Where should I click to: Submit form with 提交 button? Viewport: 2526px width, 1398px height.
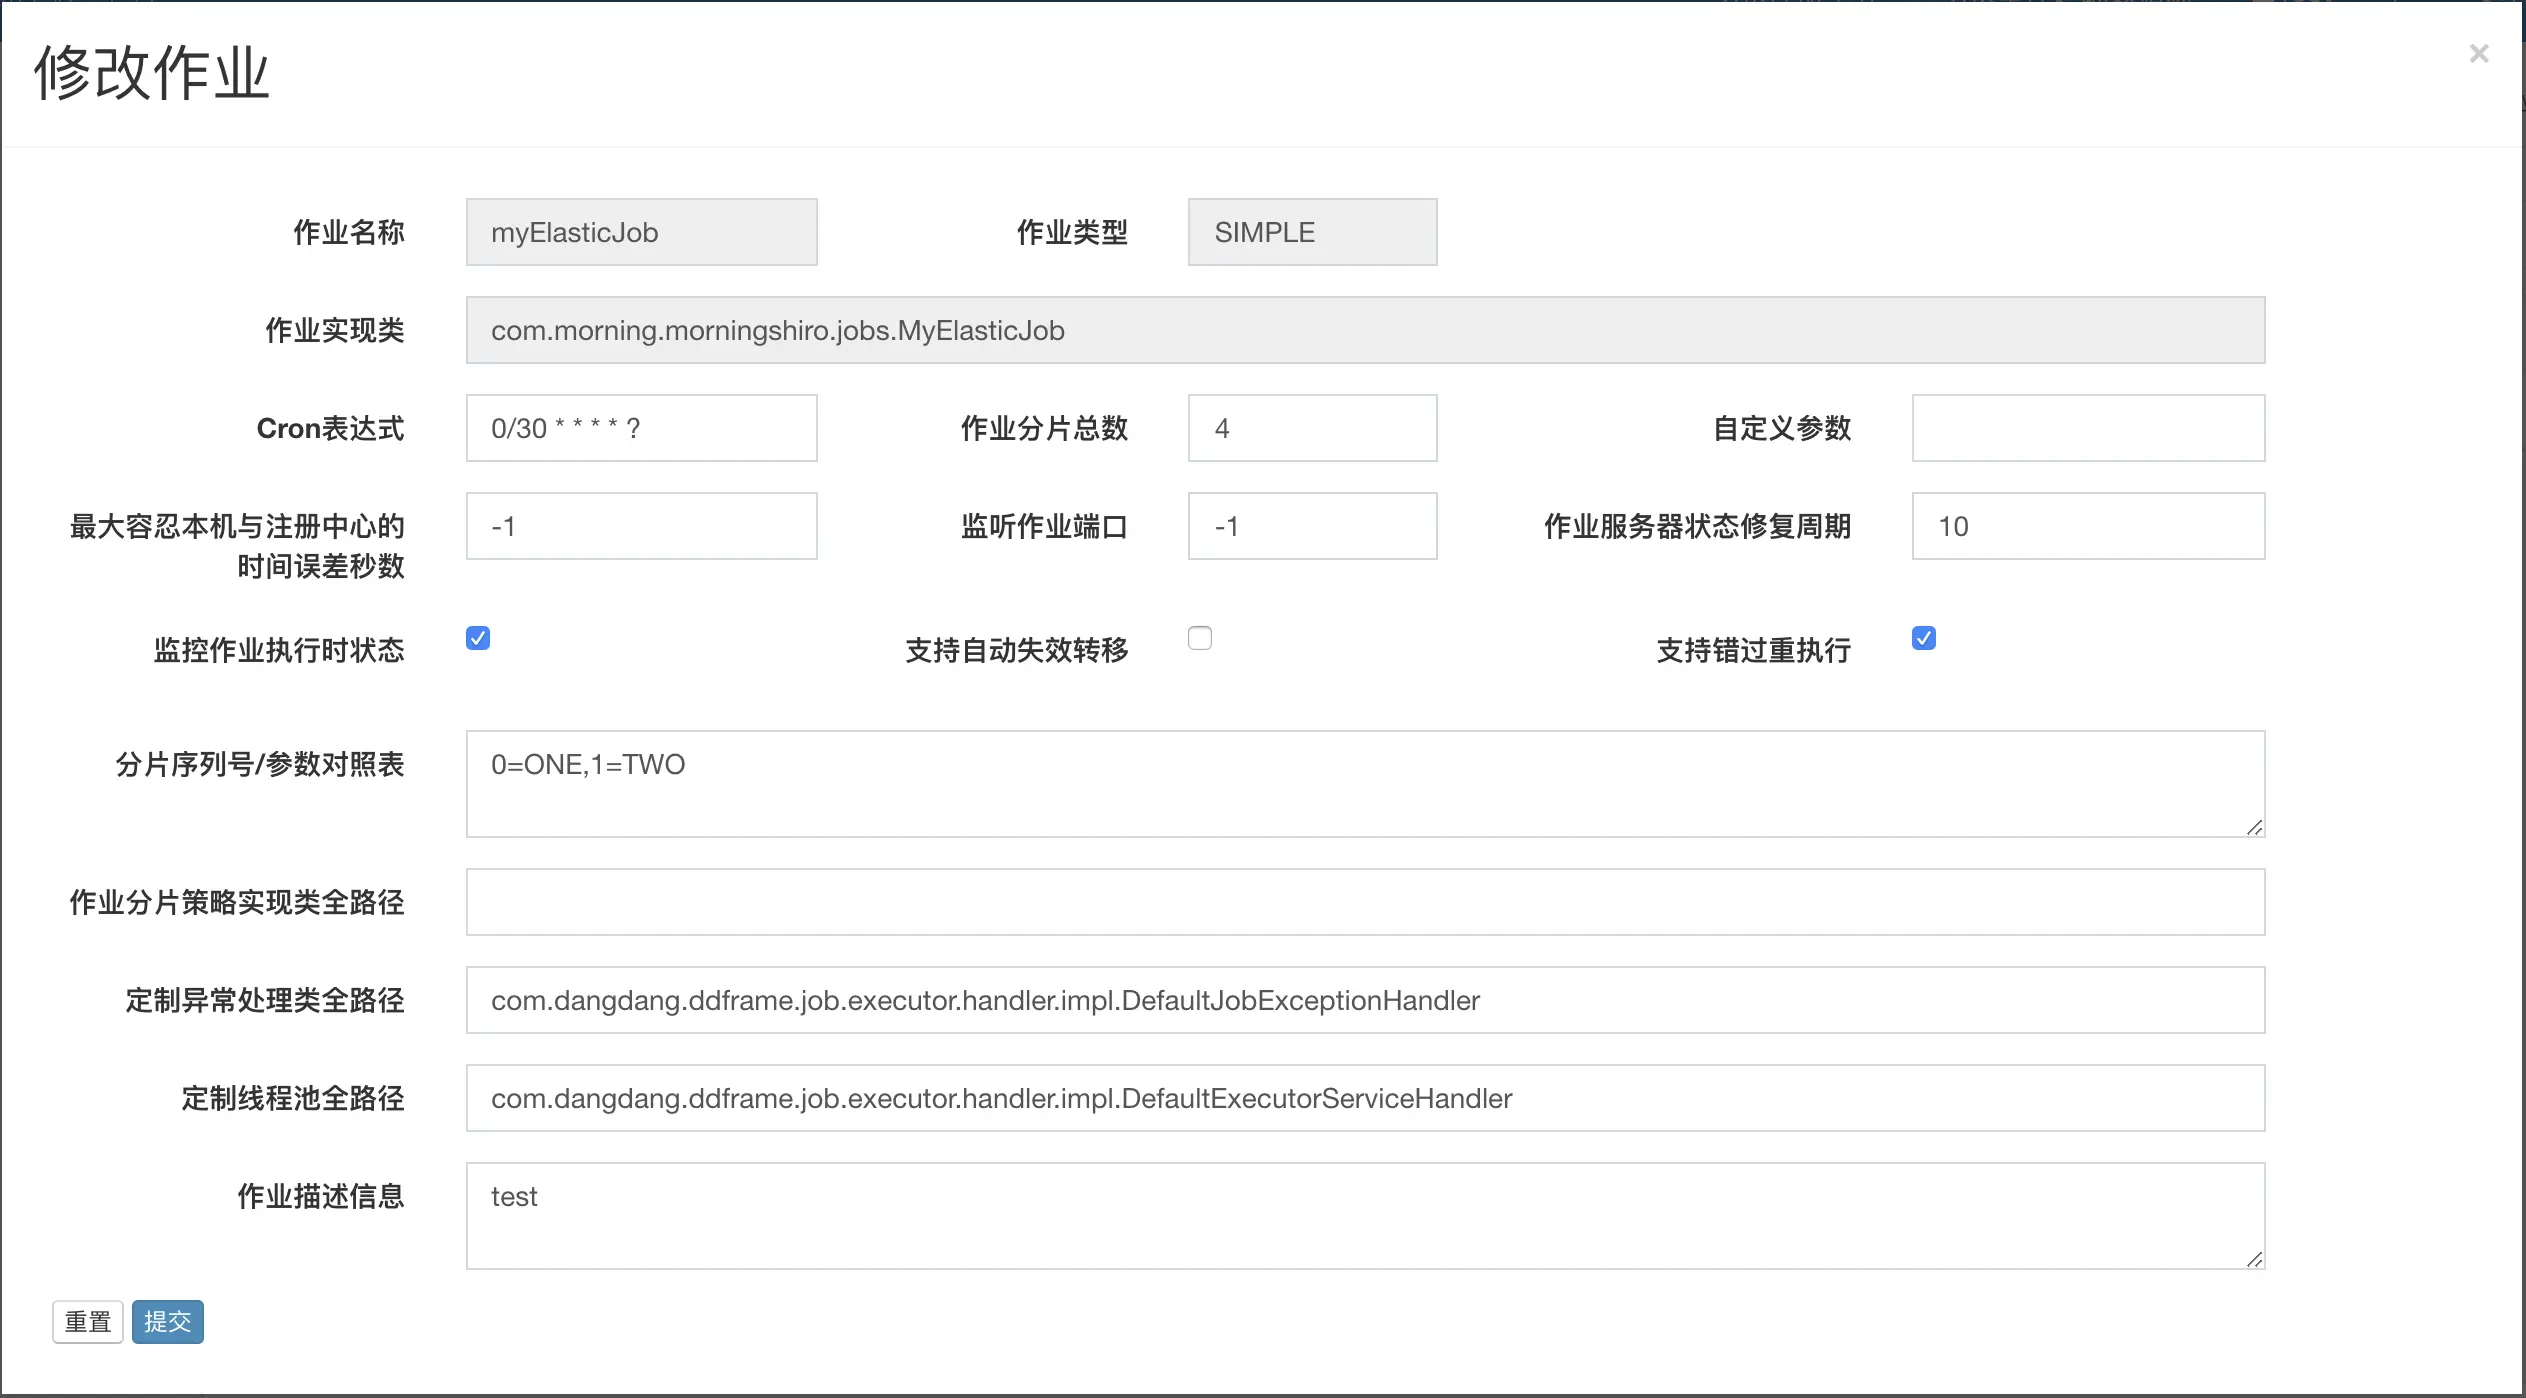click(167, 1322)
